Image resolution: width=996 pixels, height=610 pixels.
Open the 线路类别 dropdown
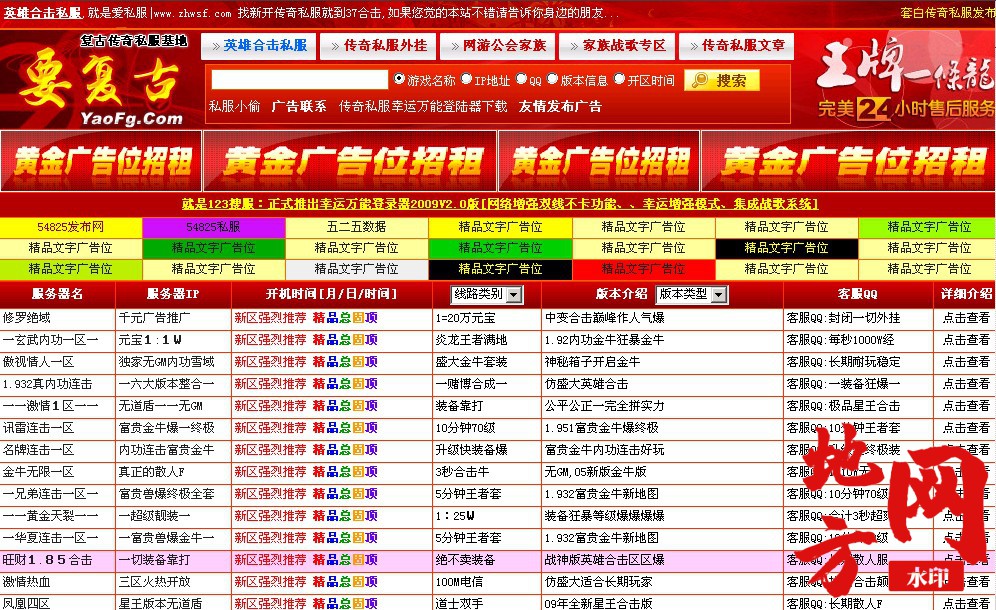(487, 294)
